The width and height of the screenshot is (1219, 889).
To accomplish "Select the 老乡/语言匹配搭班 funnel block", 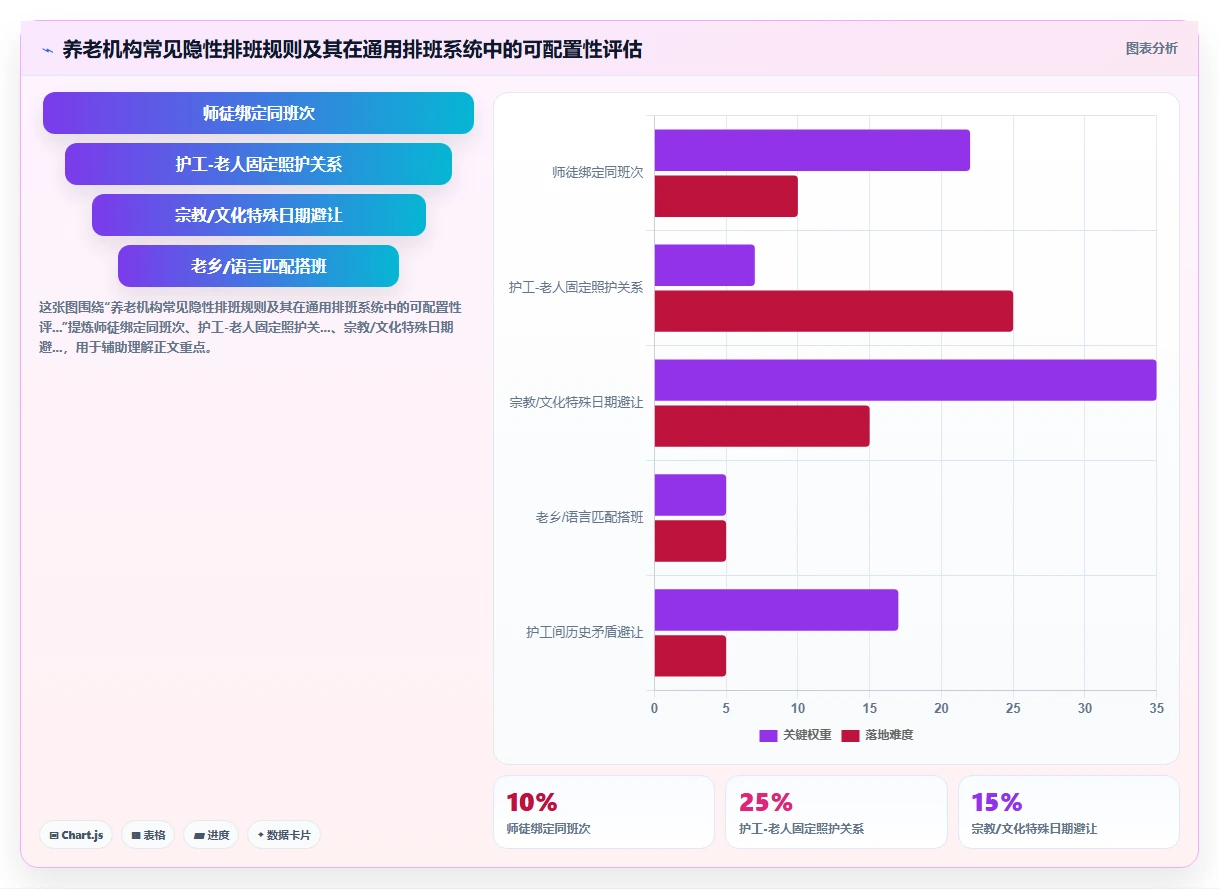I will 258,266.
